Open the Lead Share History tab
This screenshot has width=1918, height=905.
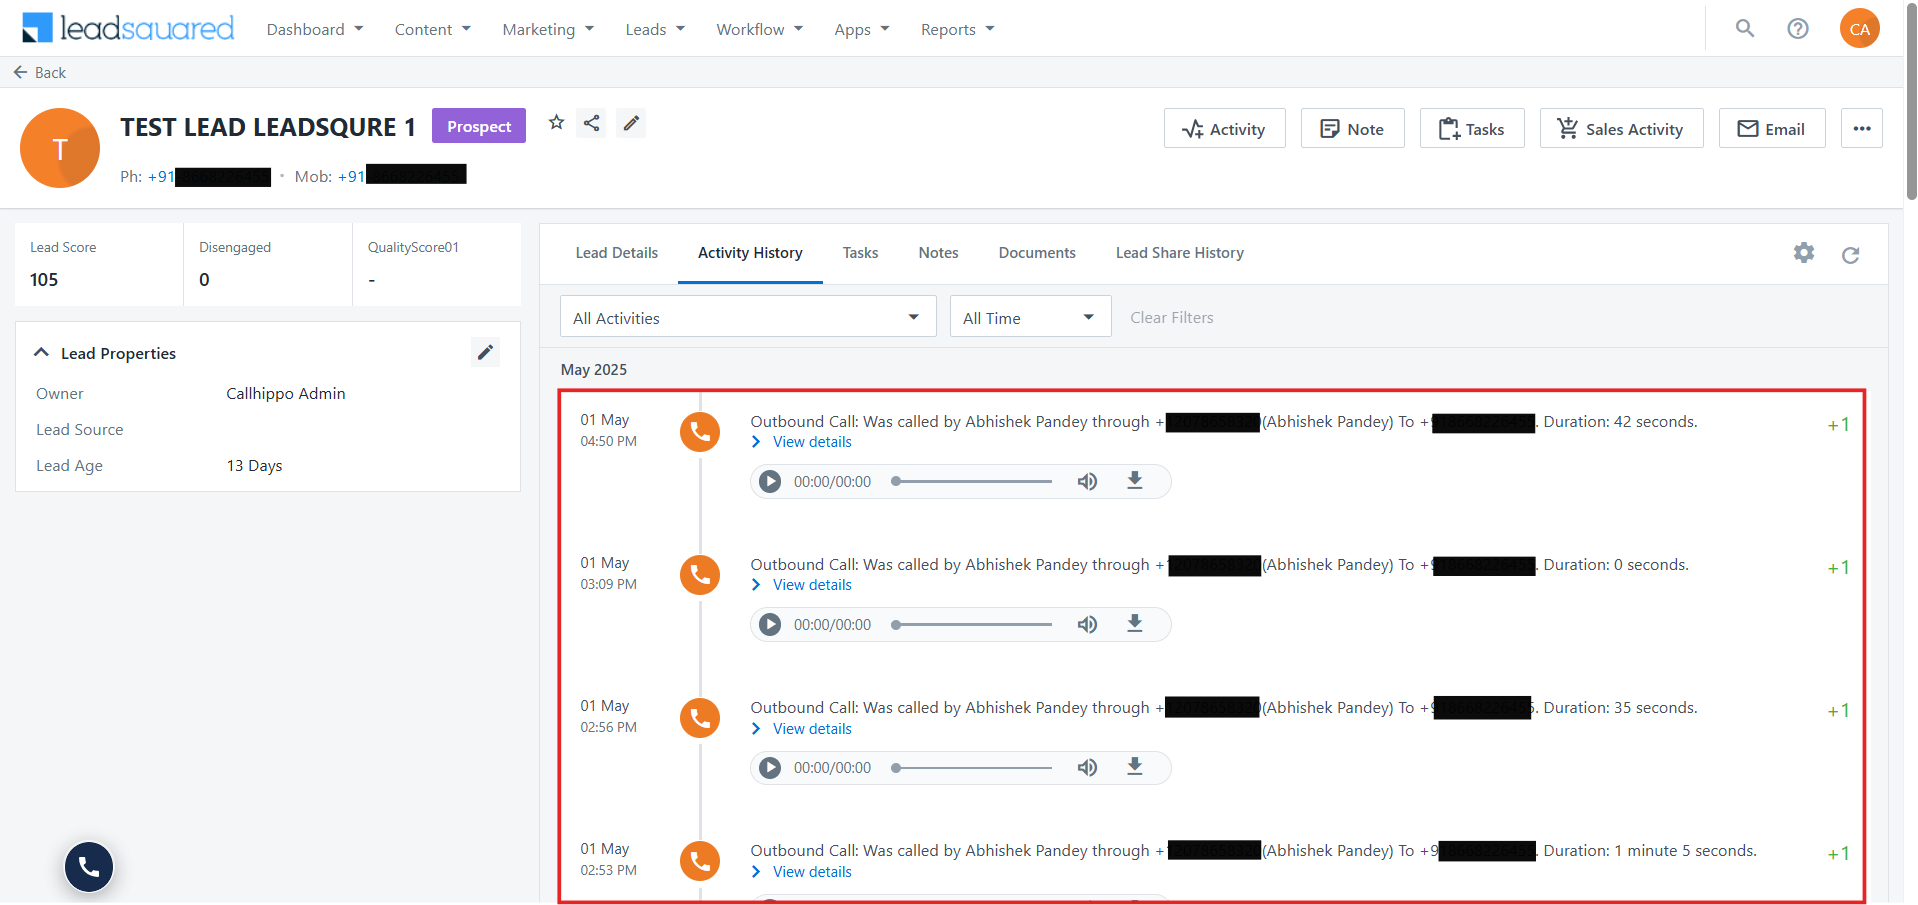pyautogui.click(x=1180, y=253)
